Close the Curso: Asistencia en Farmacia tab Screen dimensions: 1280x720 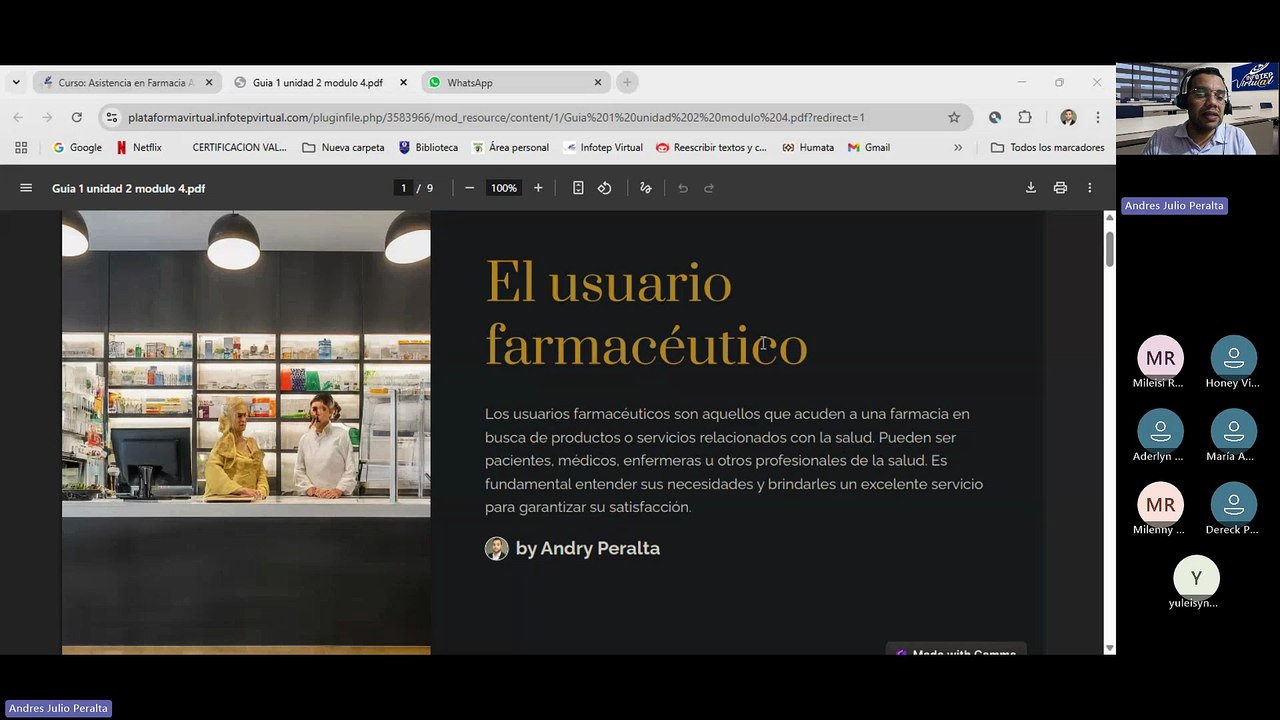[209, 83]
